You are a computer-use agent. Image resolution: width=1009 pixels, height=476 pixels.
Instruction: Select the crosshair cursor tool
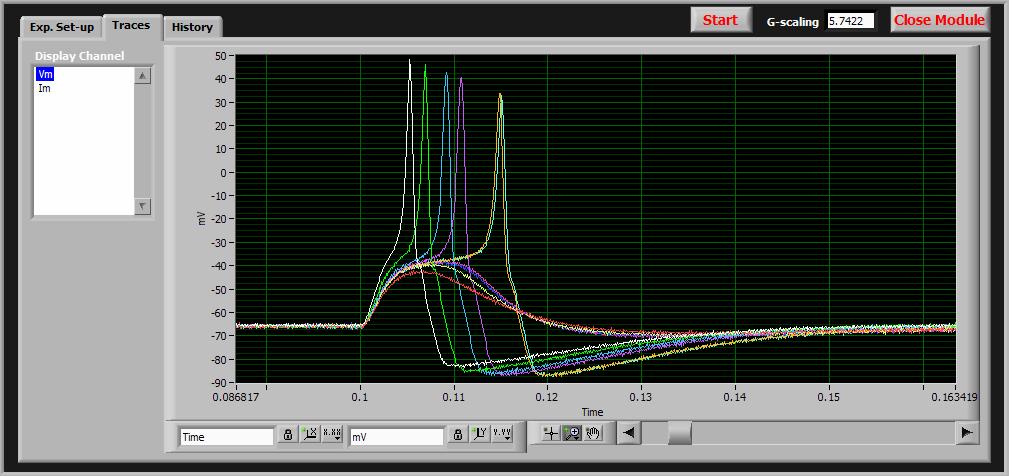point(550,433)
